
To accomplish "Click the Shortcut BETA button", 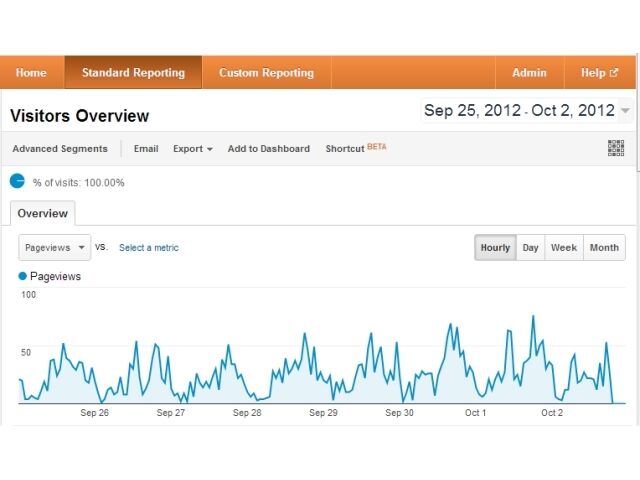I will [355, 149].
